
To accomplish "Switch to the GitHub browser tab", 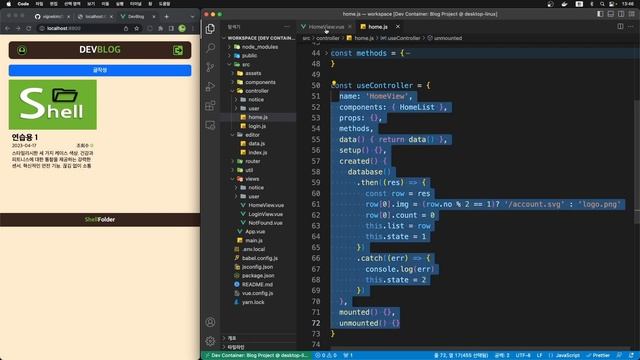I will point(51,17).
